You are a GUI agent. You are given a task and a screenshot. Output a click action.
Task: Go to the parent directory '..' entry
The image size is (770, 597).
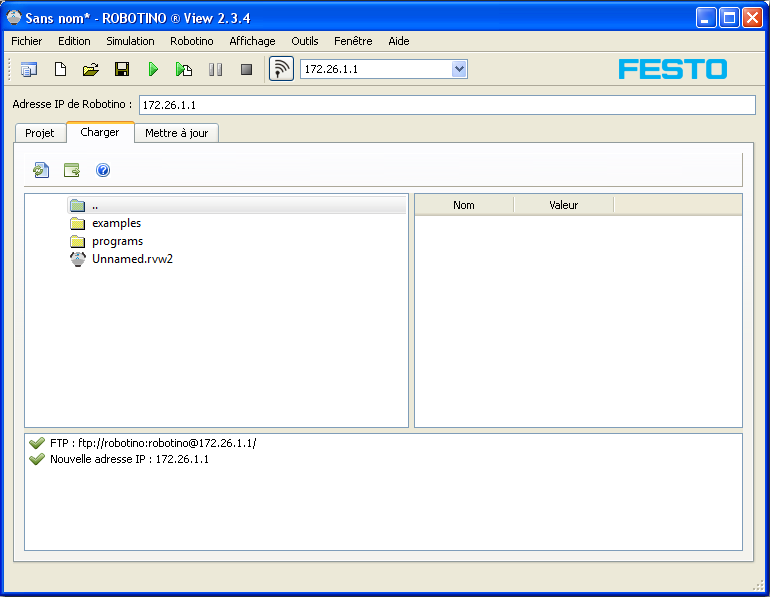click(x=237, y=205)
